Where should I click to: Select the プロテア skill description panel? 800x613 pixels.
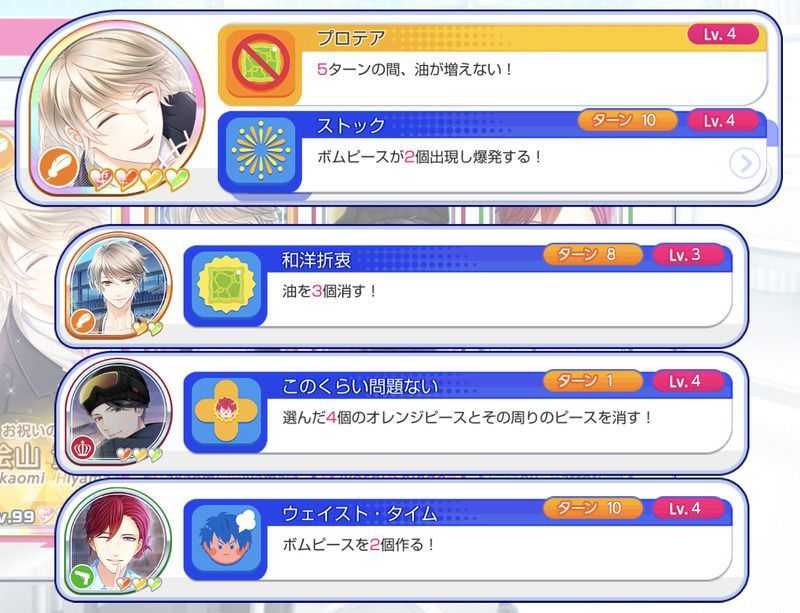point(493,65)
